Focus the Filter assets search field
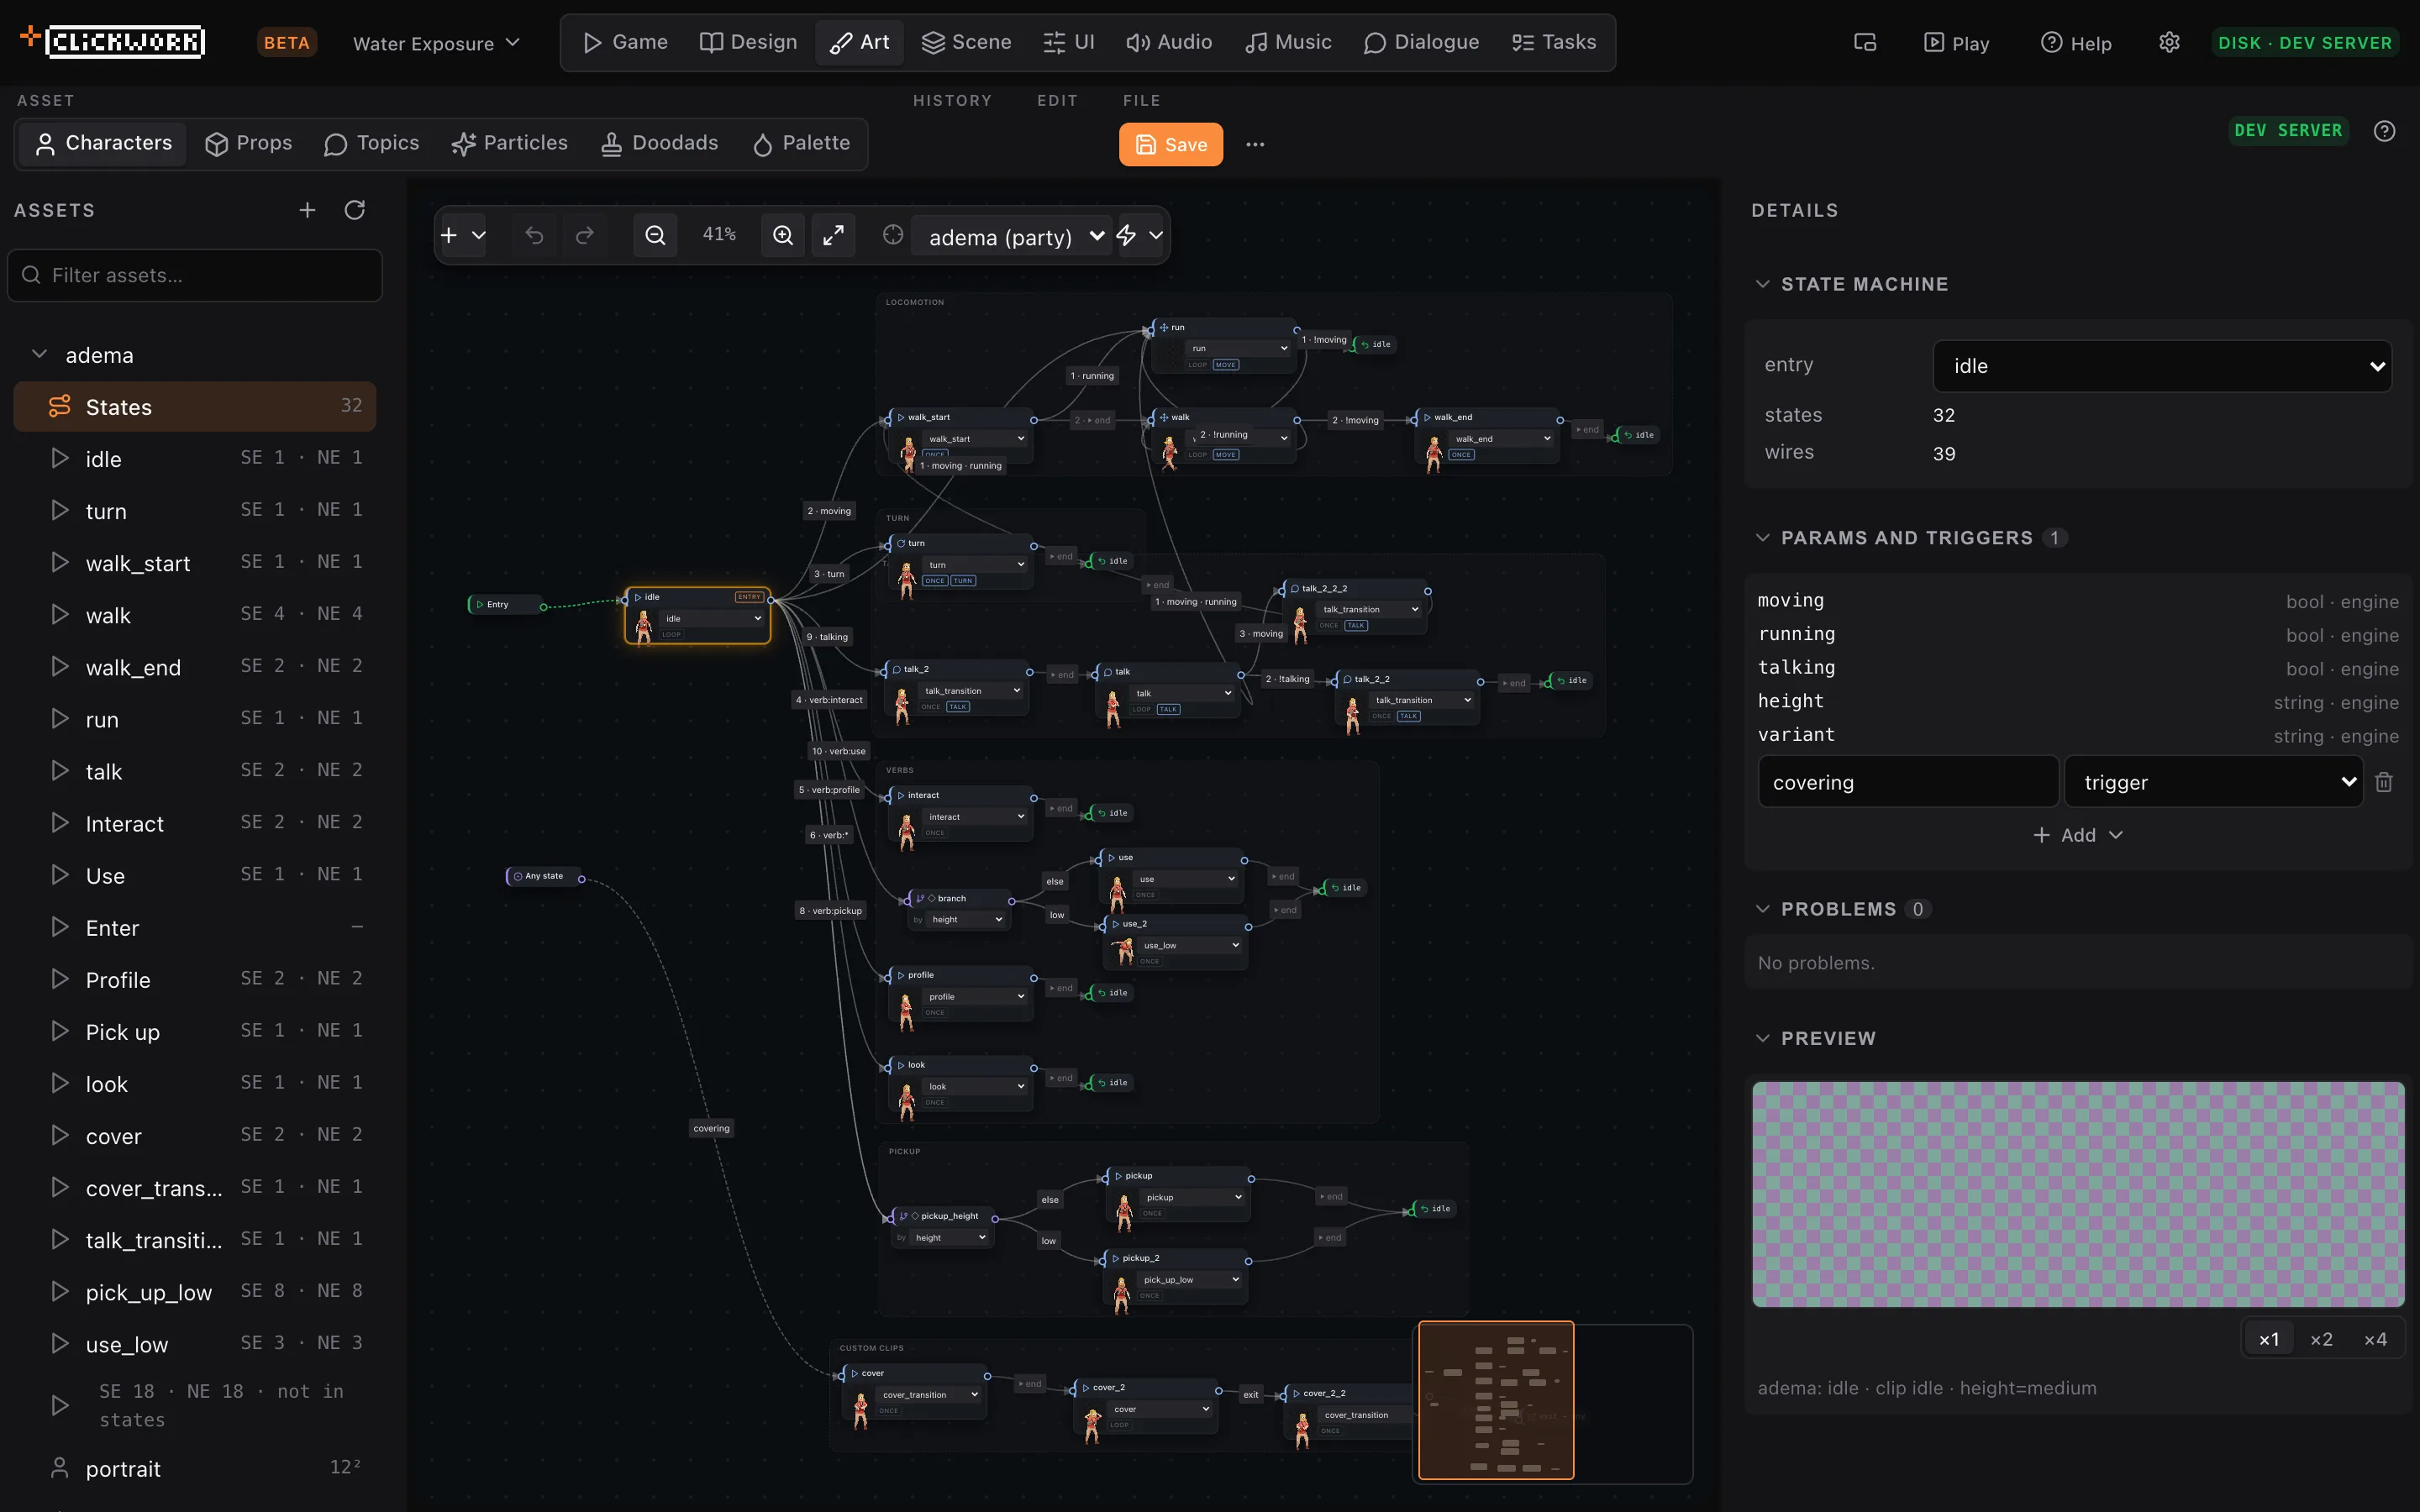Image resolution: width=2420 pixels, height=1512 pixels. point(195,275)
